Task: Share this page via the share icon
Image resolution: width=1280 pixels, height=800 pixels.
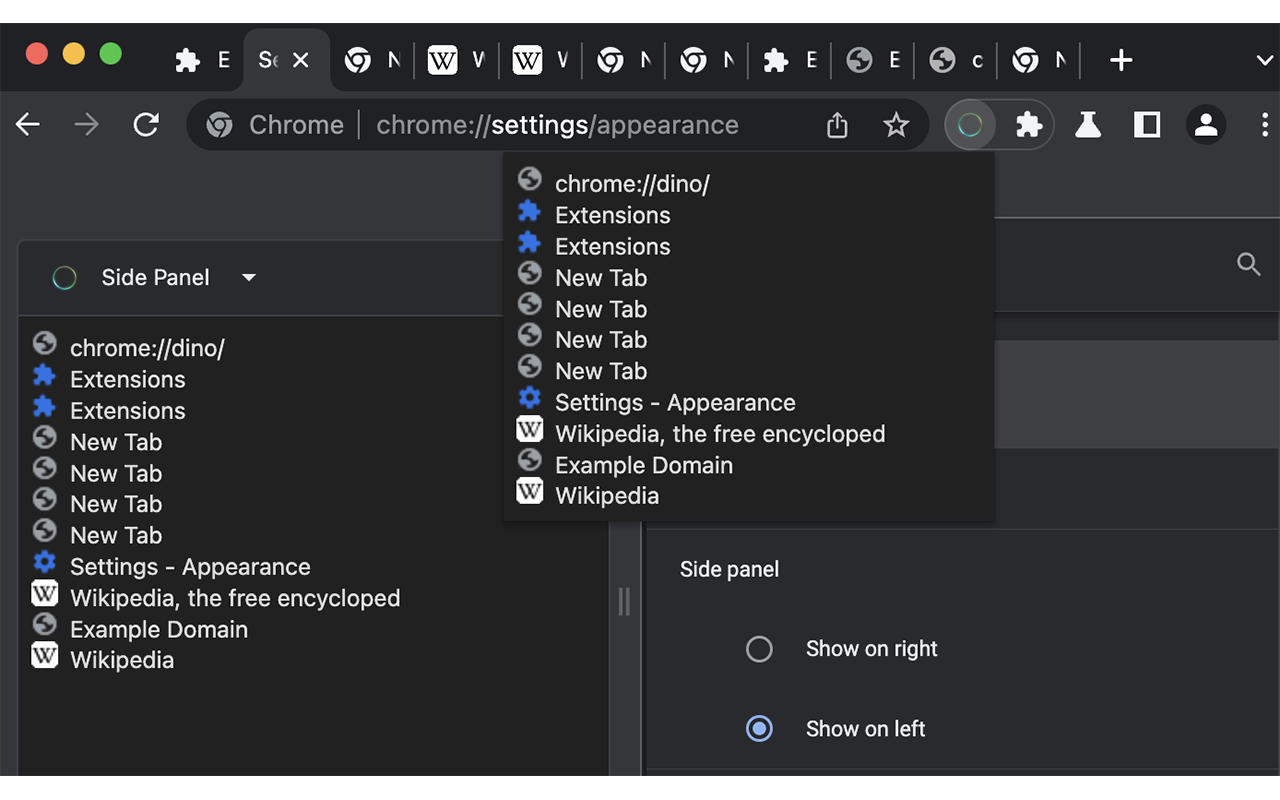Action: coord(837,125)
